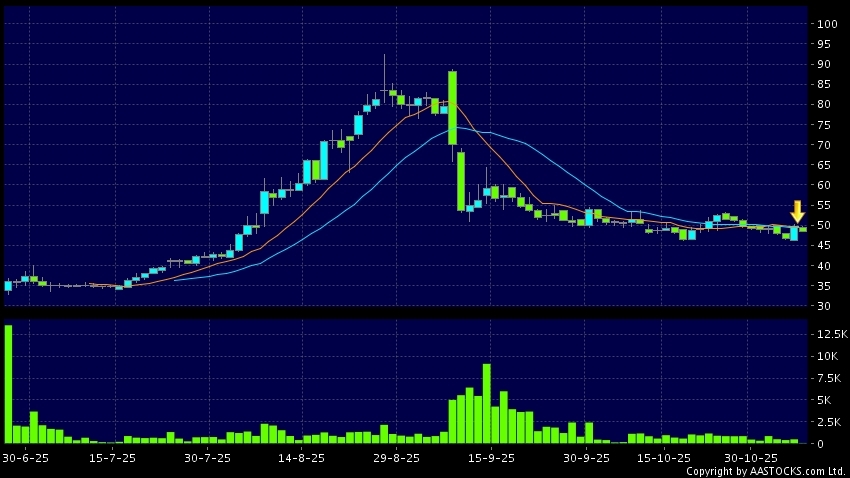This screenshot has width=850, height=478.
Task: Click the 50 price axis label
Action: (x=823, y=225)
